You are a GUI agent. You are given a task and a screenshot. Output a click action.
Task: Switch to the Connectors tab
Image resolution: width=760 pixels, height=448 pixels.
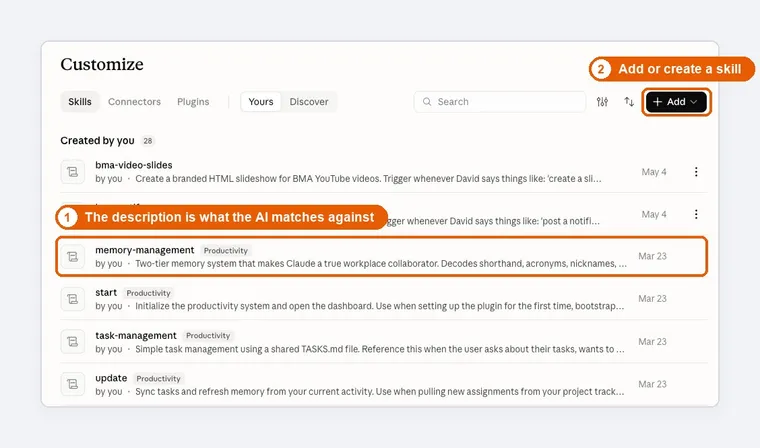pyautogui.click(x=134, y=102)
